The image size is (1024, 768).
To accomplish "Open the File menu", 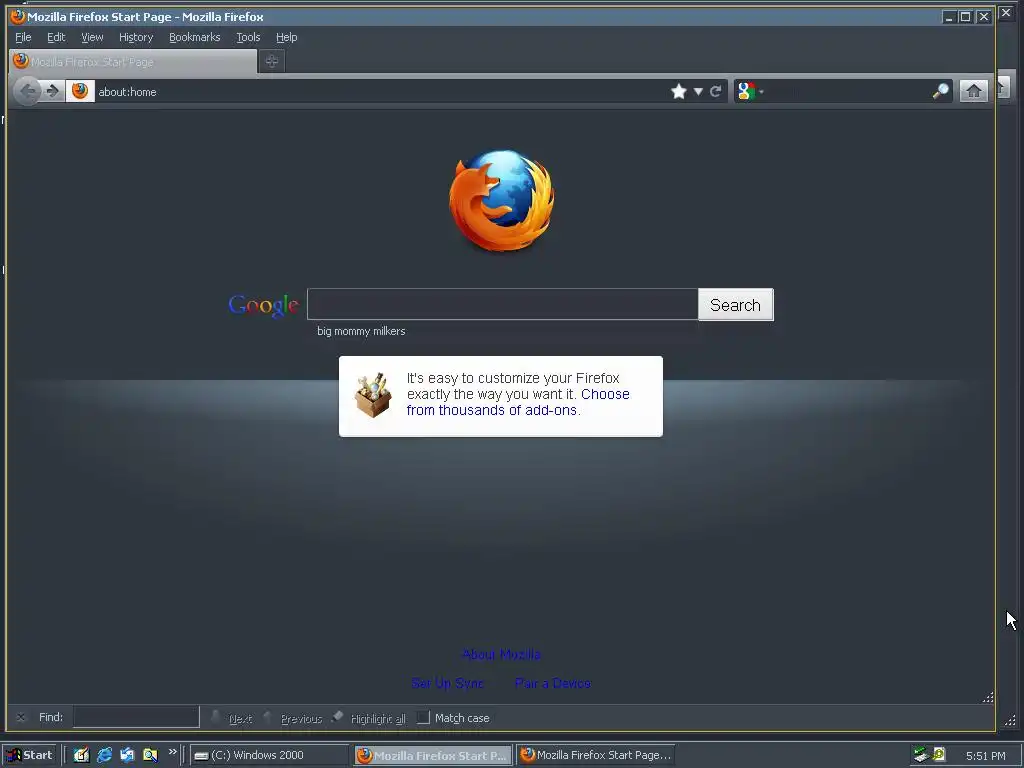I will (23, 37).
